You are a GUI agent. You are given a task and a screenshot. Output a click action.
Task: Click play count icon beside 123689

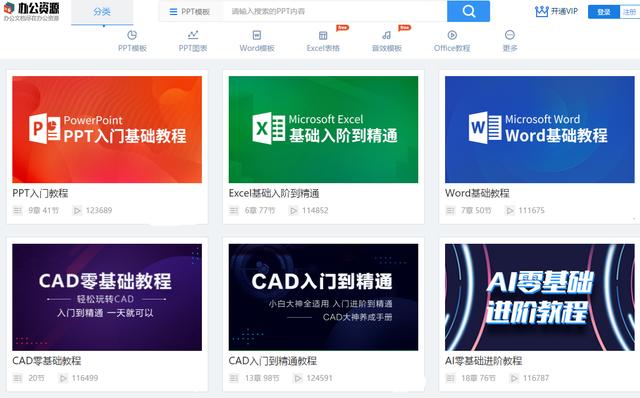point(77,211)
